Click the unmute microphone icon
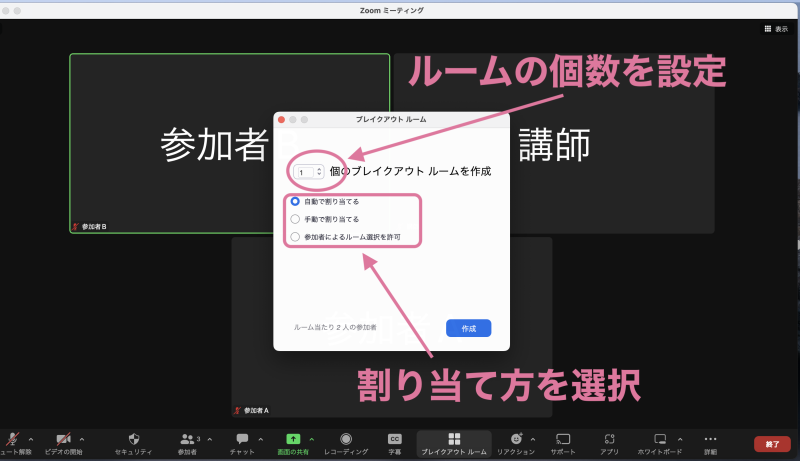Screen dimensions: 800x461 point(12,439)
